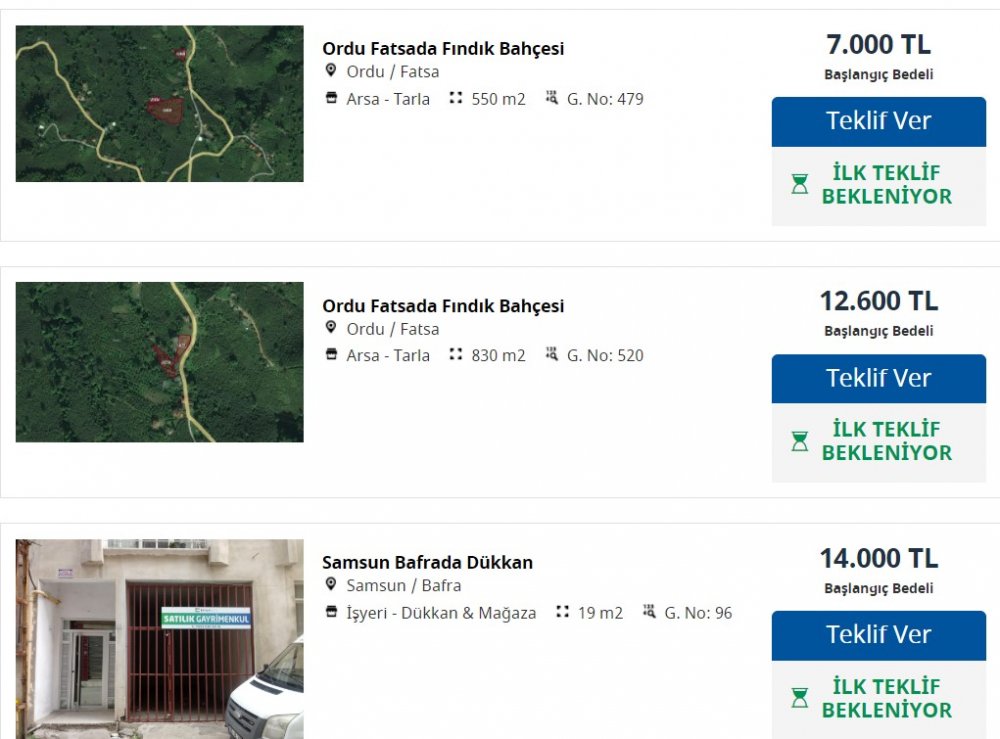The image size is (1000, 739).
Task: Click the location pin beside Samsun / Bafra
Action: [330, 585]
